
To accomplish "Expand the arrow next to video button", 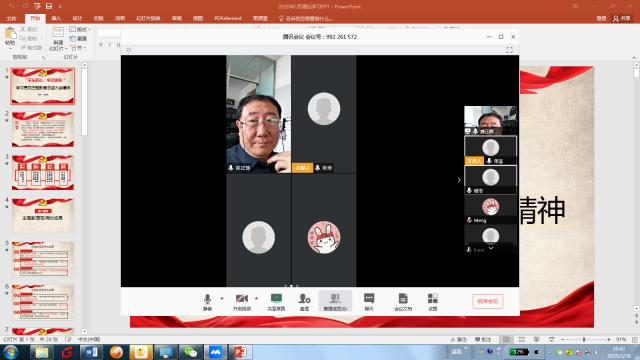I will (256, 298).
